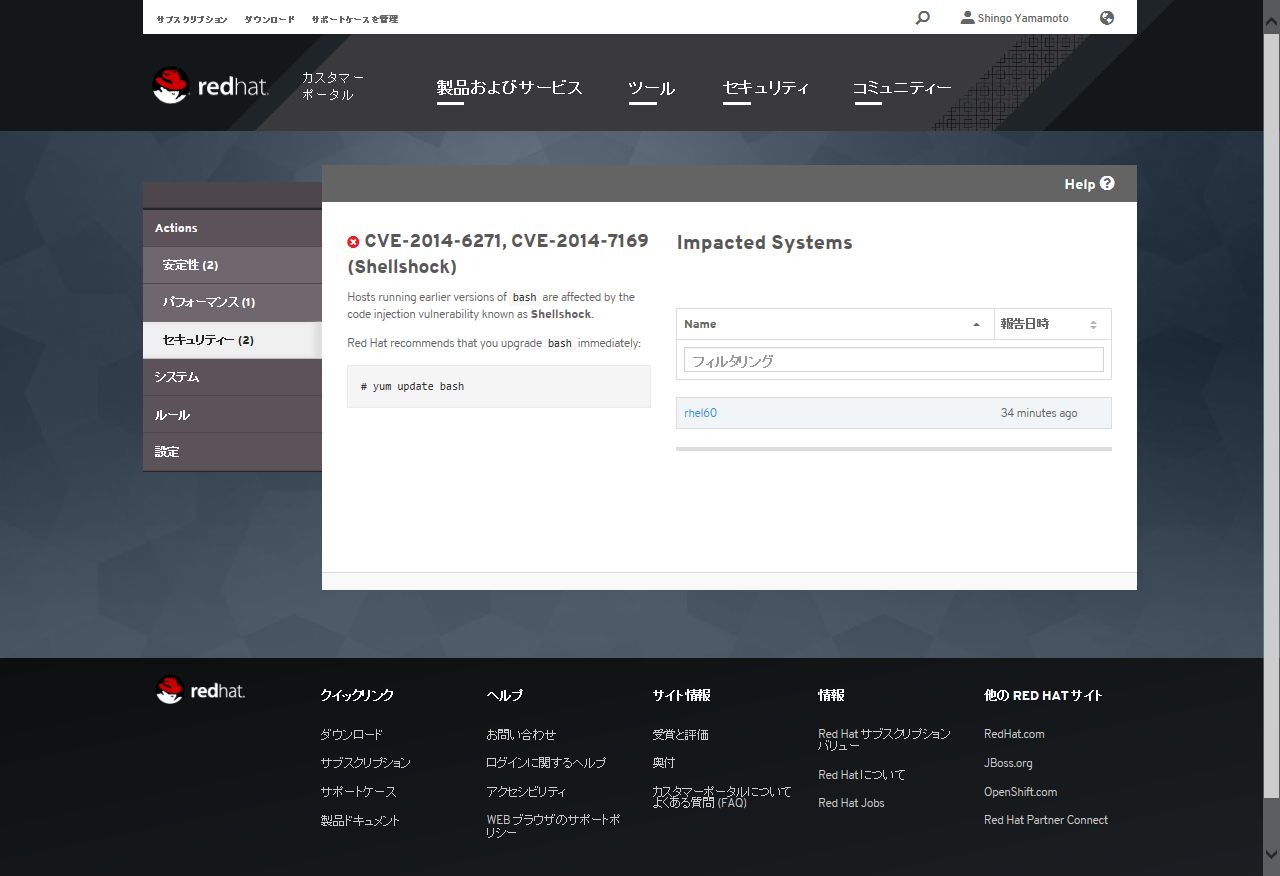Screen dimensions: 1280x876
Task: Open ルール in the sidebar
Action: tap(232, 414)
